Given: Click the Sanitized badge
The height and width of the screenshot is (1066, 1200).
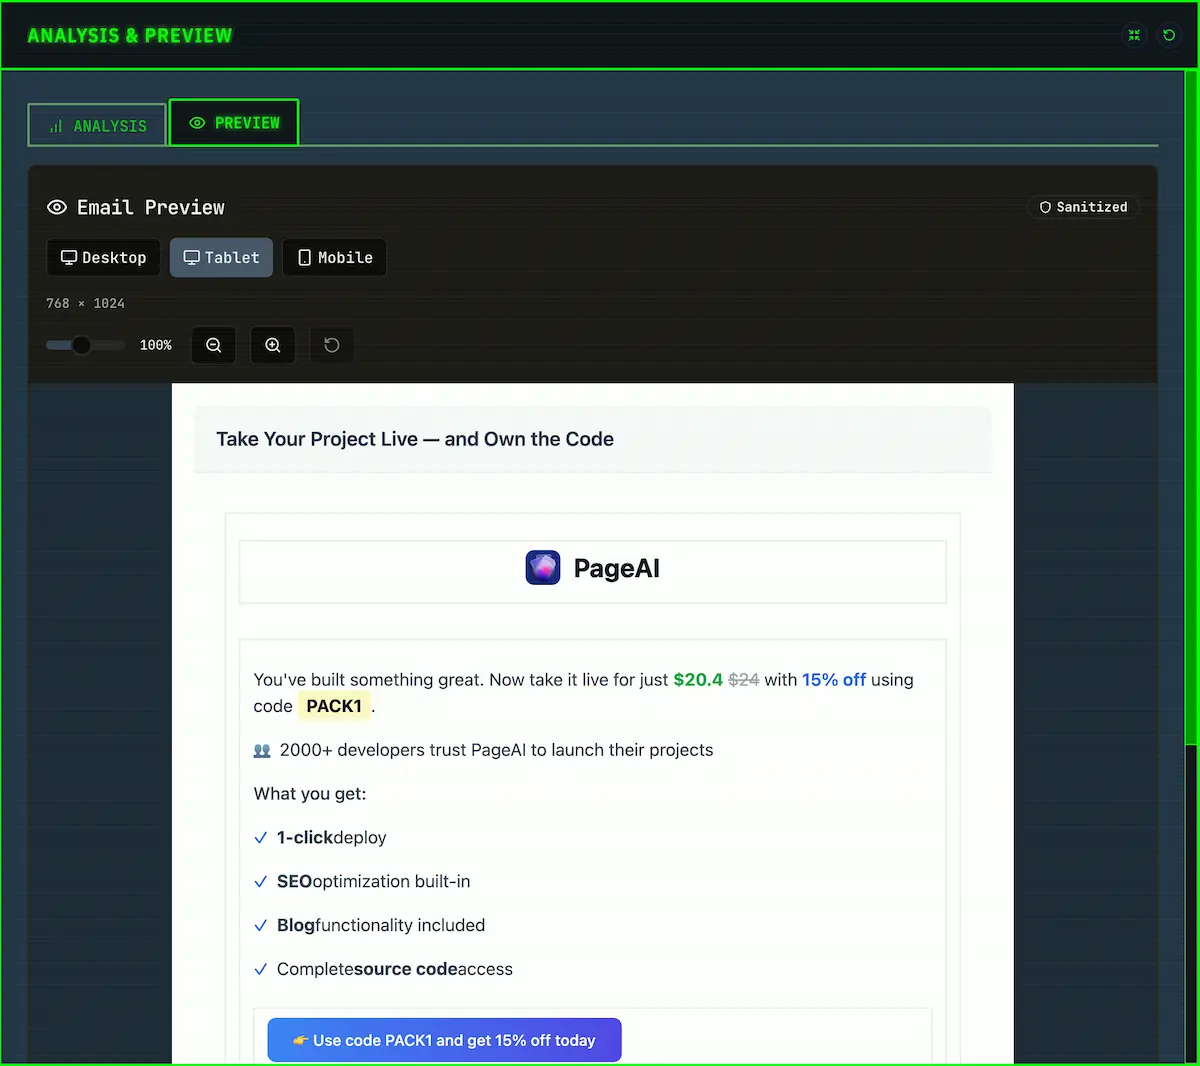Looking at the screenshot, I should (x=1083, y=207).
